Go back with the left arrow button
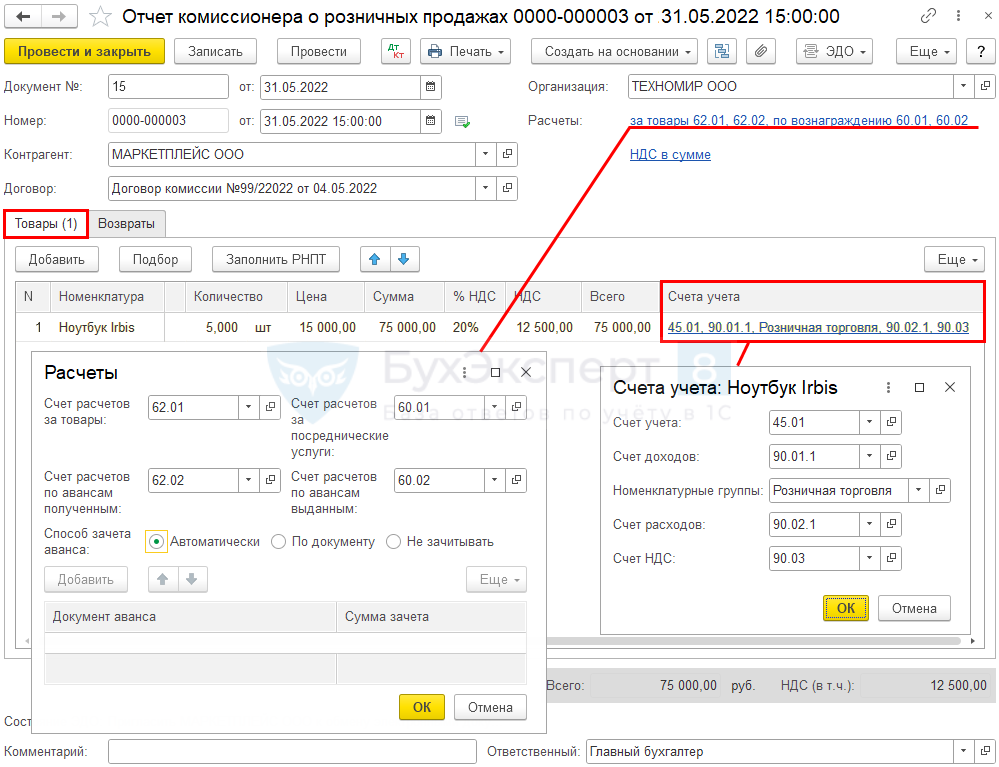Screen dimensions: 999x767 24,17
